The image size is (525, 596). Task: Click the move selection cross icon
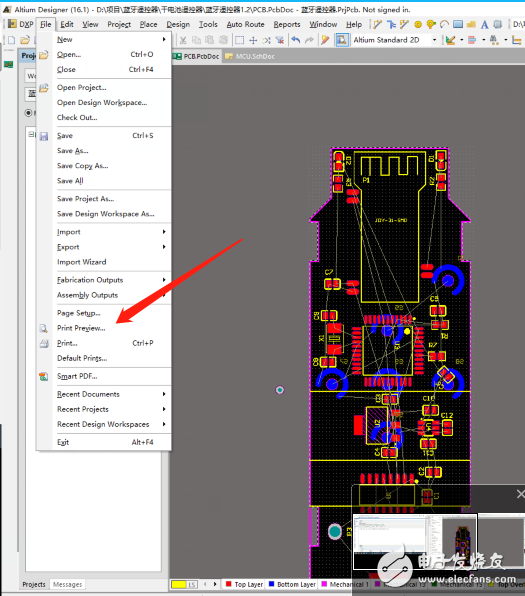click(253, 40)
